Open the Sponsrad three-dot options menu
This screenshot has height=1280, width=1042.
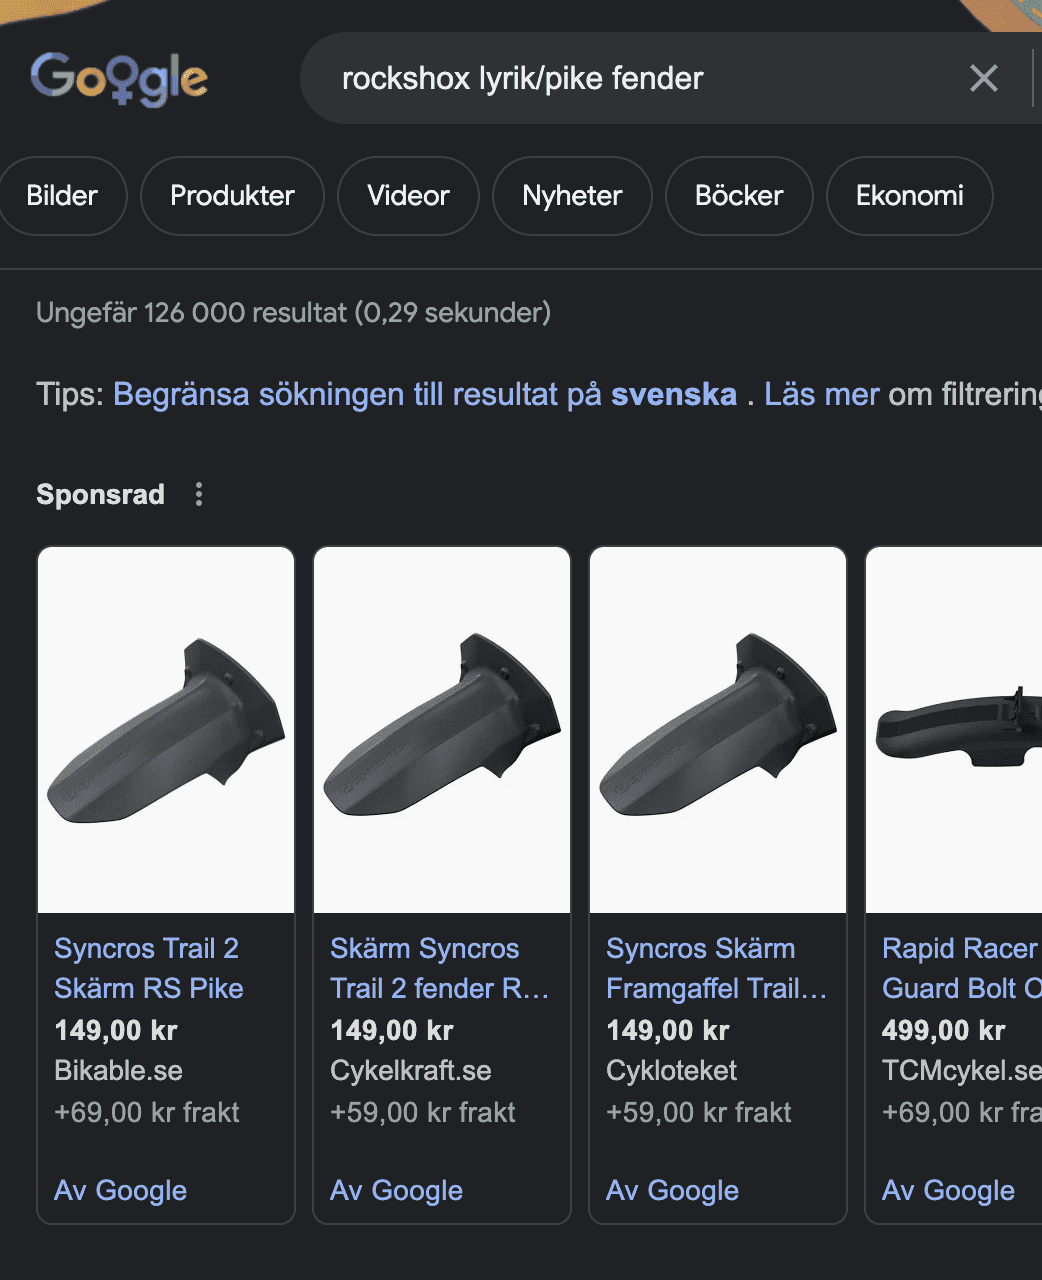tap(199, 494)
